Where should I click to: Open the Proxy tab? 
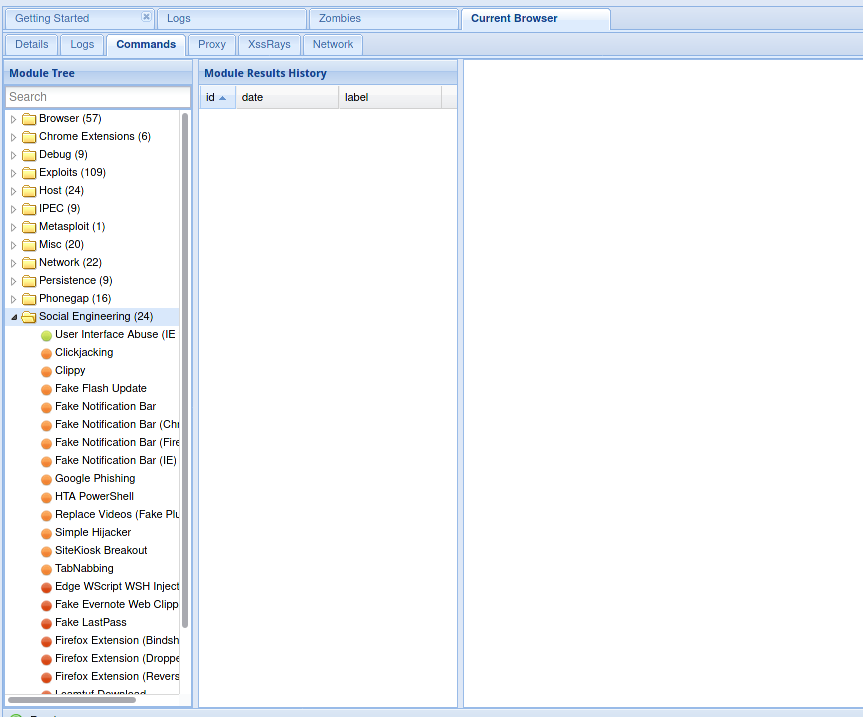pyautogui.click(x=212, y=44)
